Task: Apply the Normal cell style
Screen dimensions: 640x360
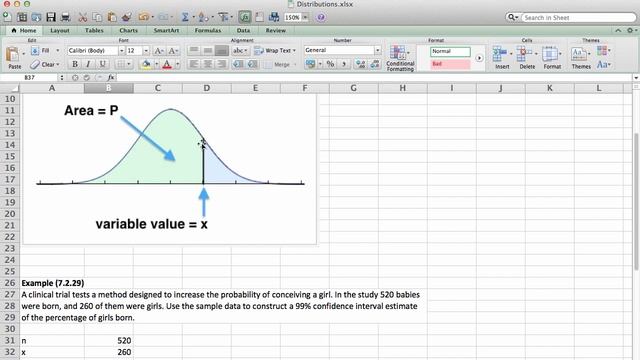Action: pos(450,51)
